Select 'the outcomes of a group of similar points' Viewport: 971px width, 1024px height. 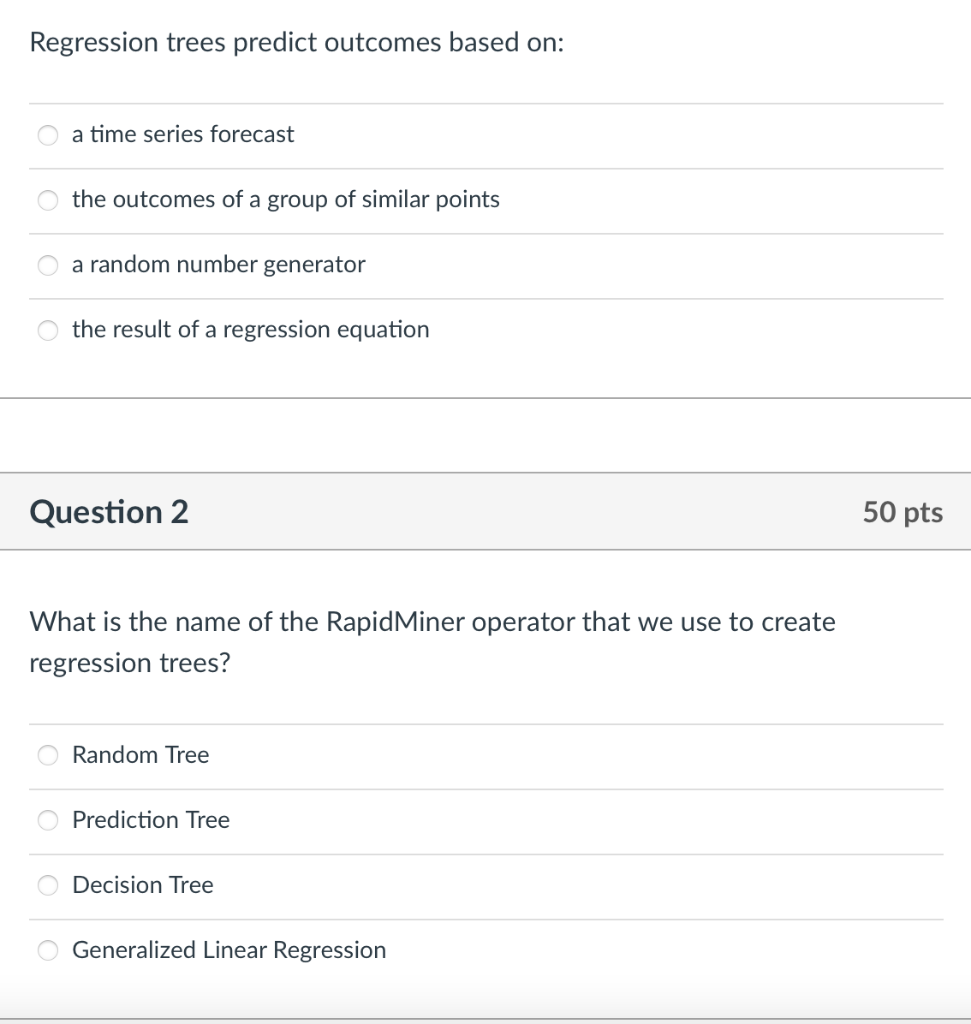[x=47, y=200]
